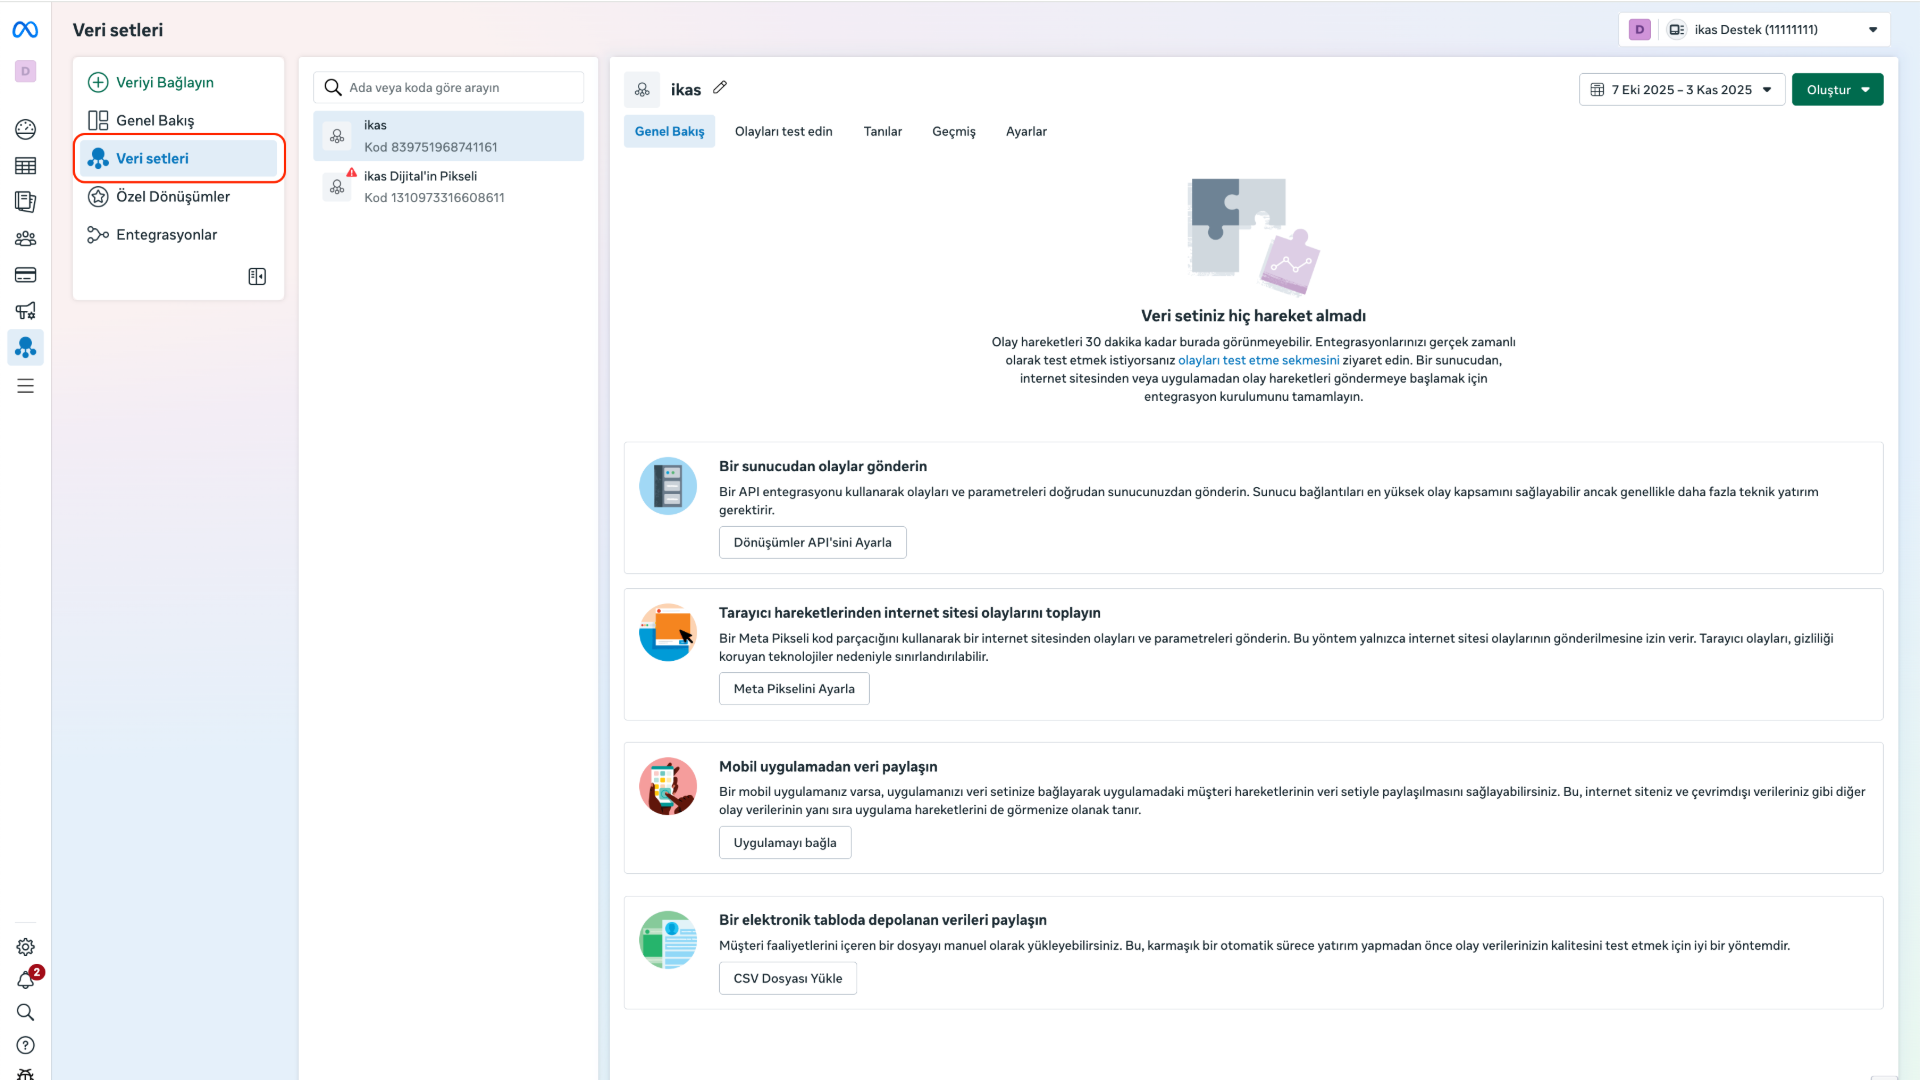1920x1080 pixels.
Task: Click the search magnifier in the rail
Action: point(26,1012)
